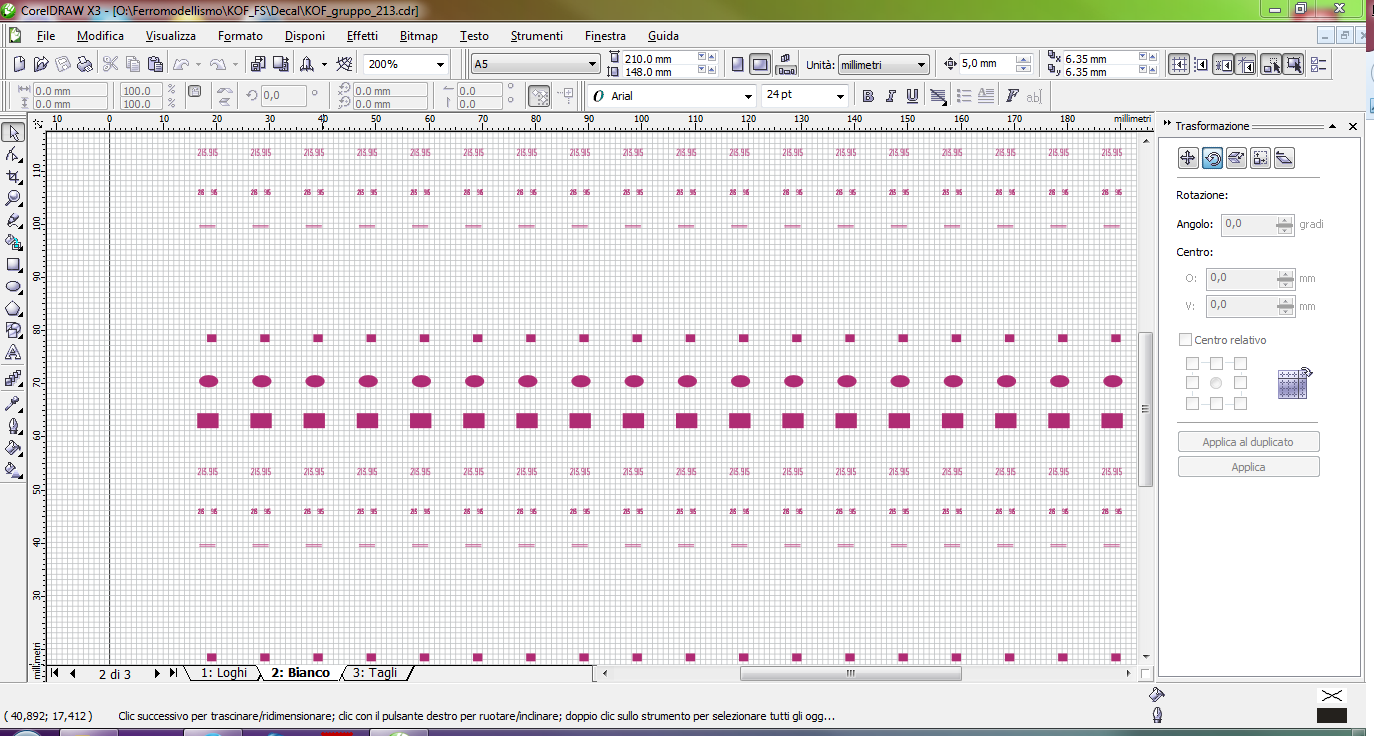Create a new document icon
The image size is (1374, 736).
pyautogui.click(x=20, y=64)
